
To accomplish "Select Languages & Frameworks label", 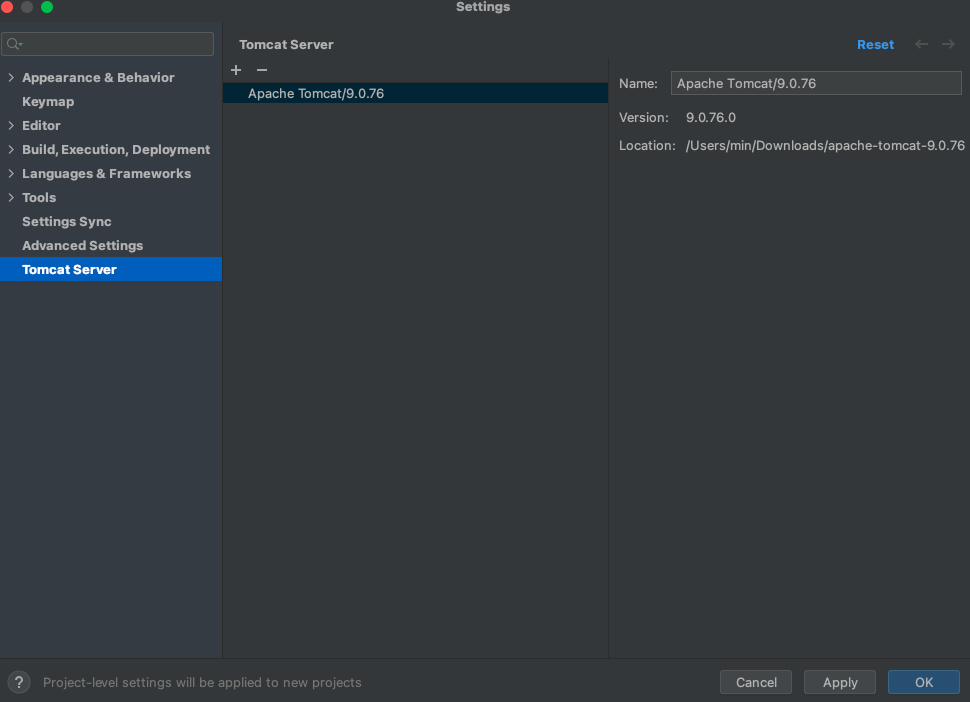I will pos(106,174).
